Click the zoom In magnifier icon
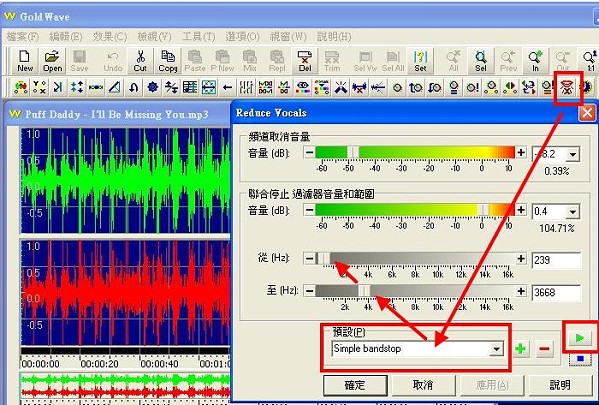 [x=536, y=61]
